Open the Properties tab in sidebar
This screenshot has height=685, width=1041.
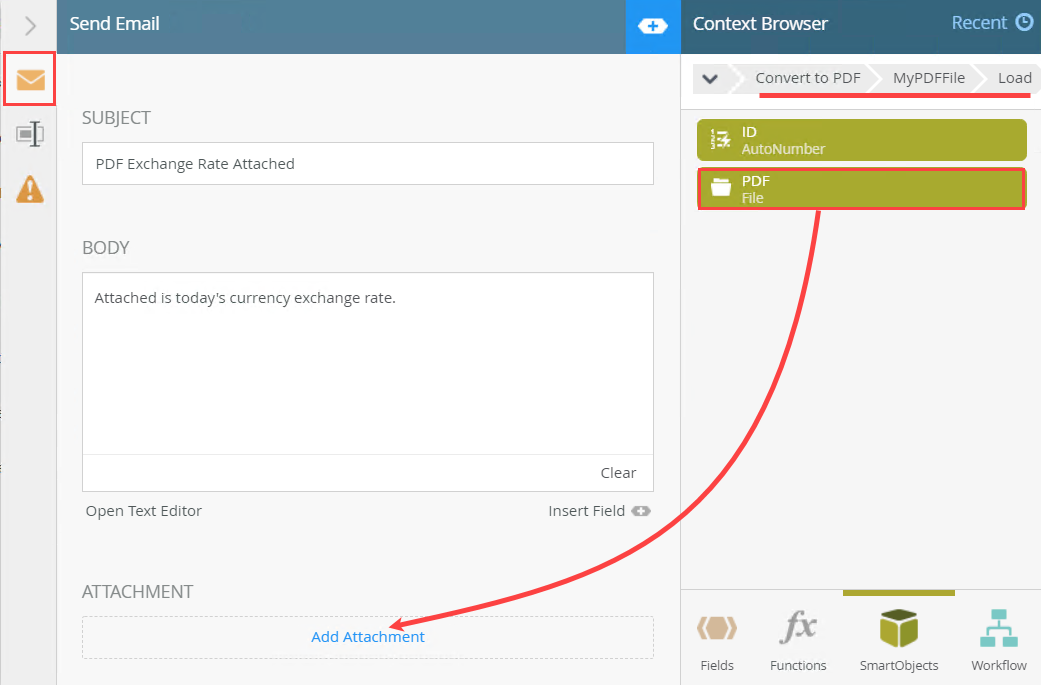pyautogui.click(x=30, y=134)
